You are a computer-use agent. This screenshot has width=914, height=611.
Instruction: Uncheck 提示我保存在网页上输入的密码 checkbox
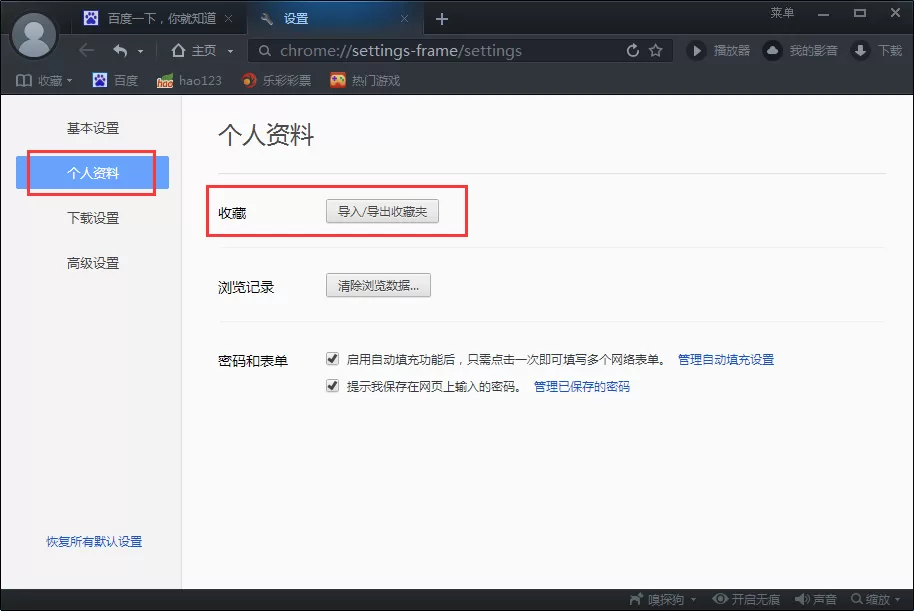[332, 385]
